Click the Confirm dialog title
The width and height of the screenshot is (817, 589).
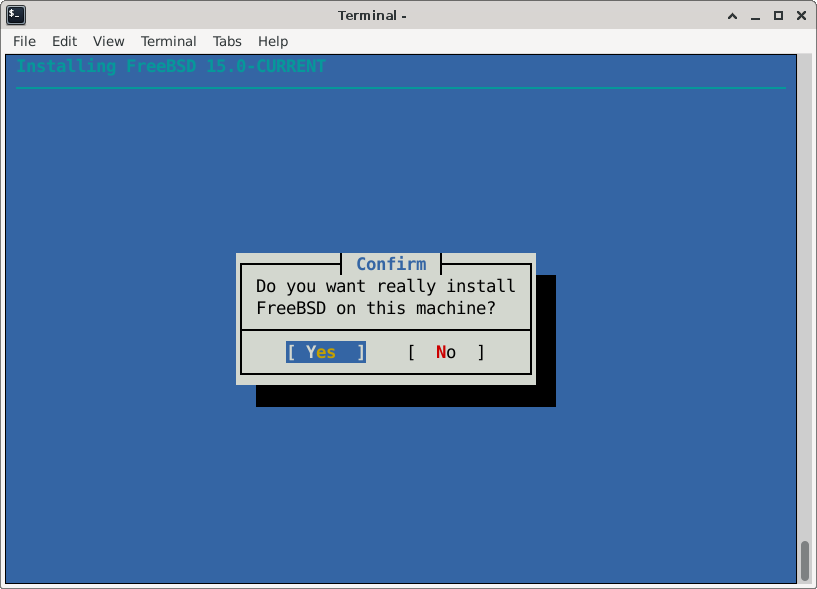click(x=391, y=264)
